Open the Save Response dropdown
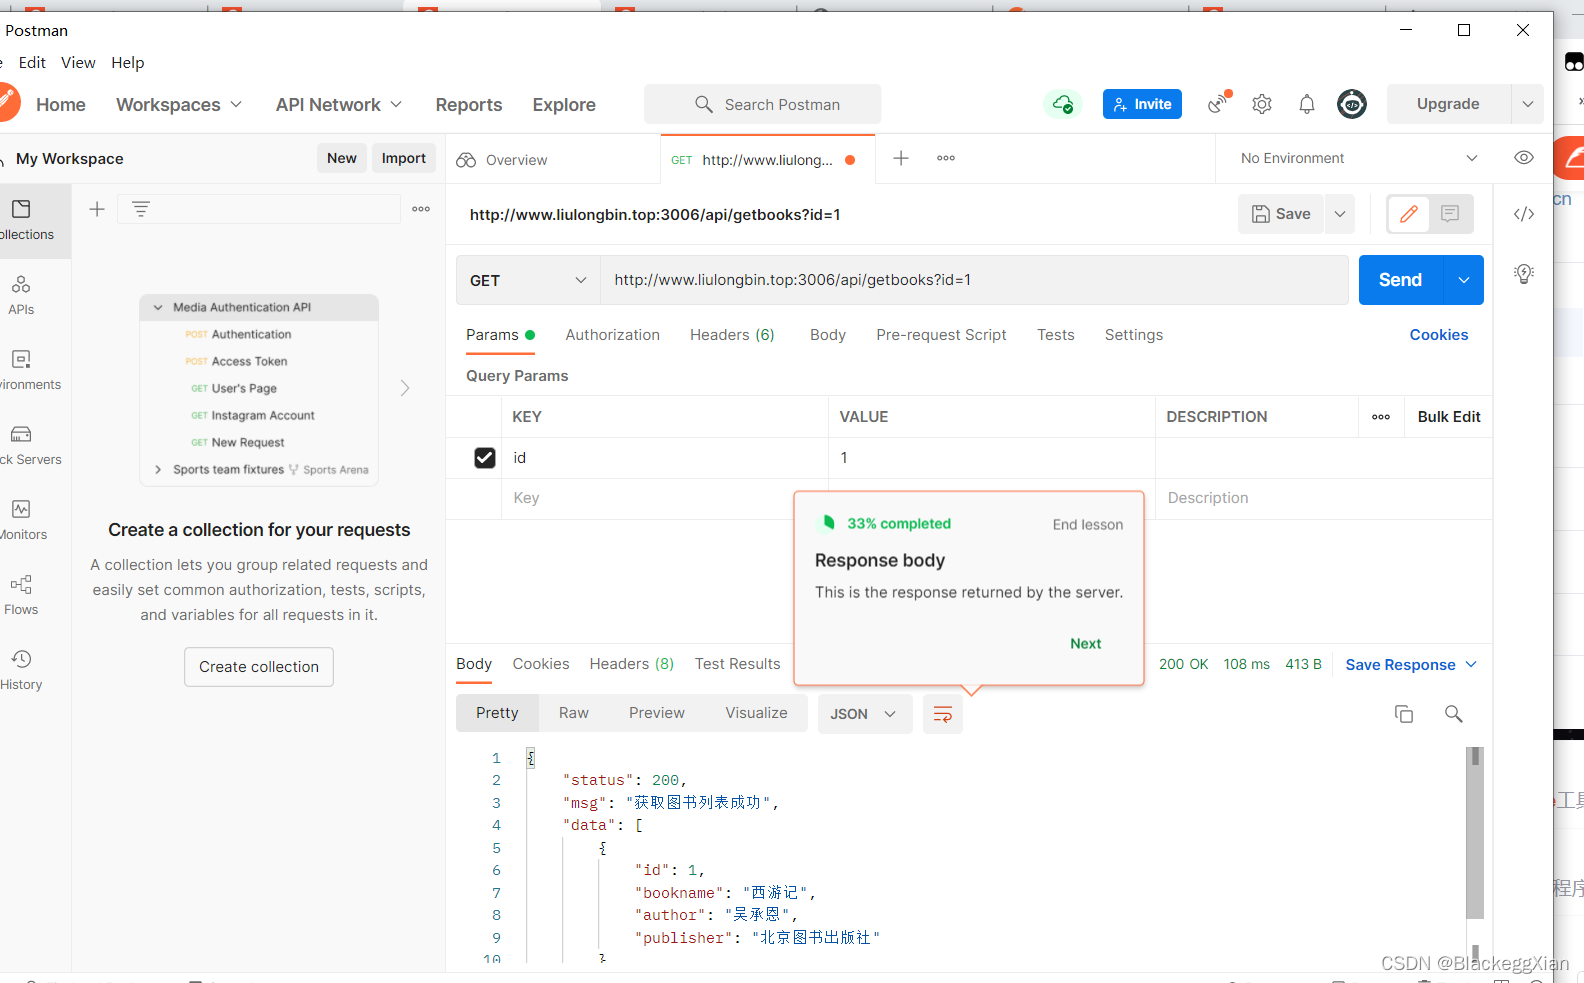Image resolution: width=1584 pixels, height=983 pixels. click(1411, 665)
